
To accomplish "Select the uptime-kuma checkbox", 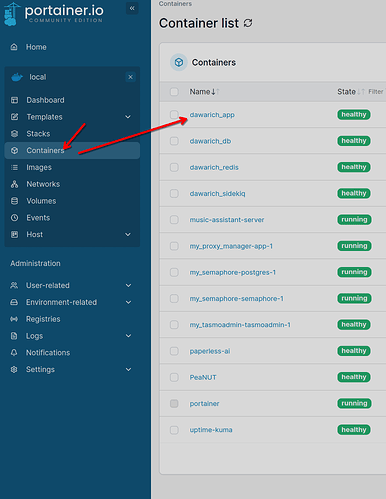I will click(x=174, y=430).
